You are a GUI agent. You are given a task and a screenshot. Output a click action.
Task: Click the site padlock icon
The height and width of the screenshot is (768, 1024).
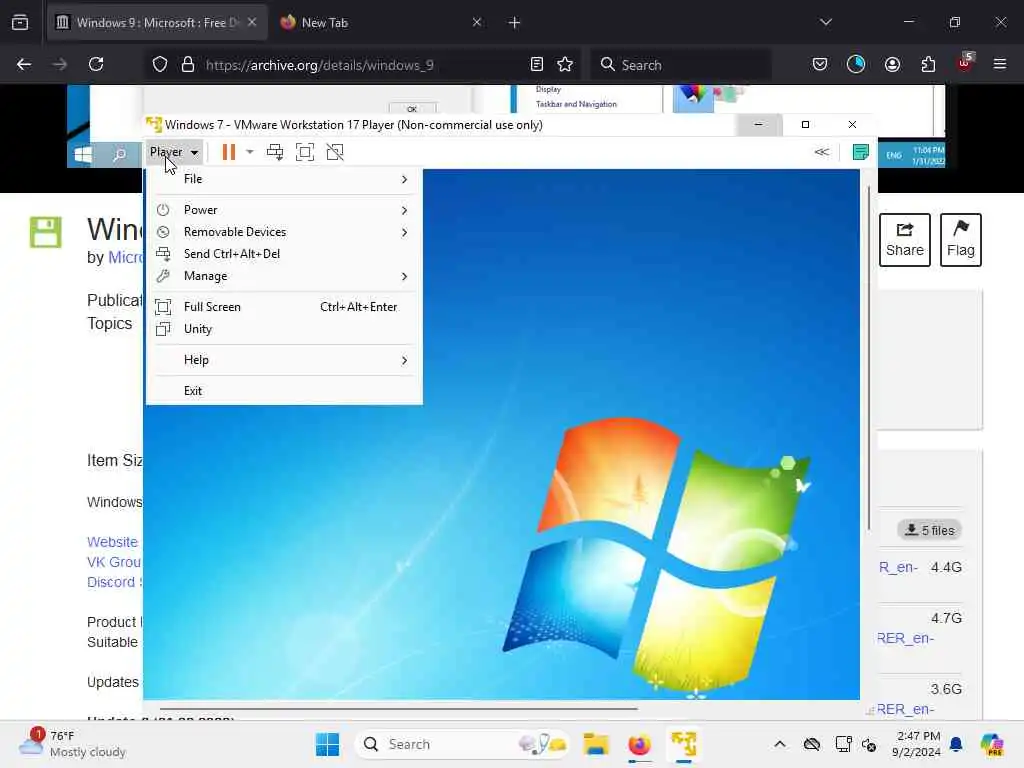(188, 65)
